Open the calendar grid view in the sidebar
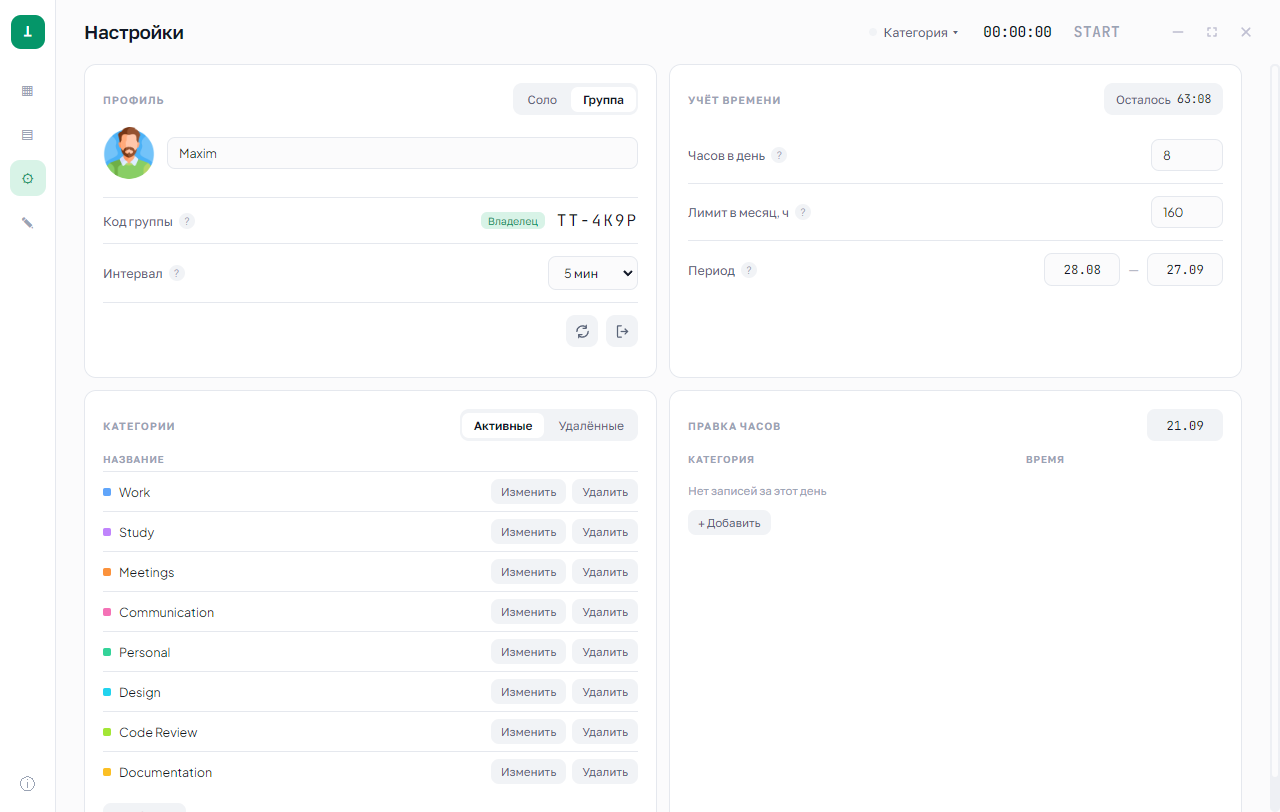The image size is (1280, 812). (x=28, y=90)
